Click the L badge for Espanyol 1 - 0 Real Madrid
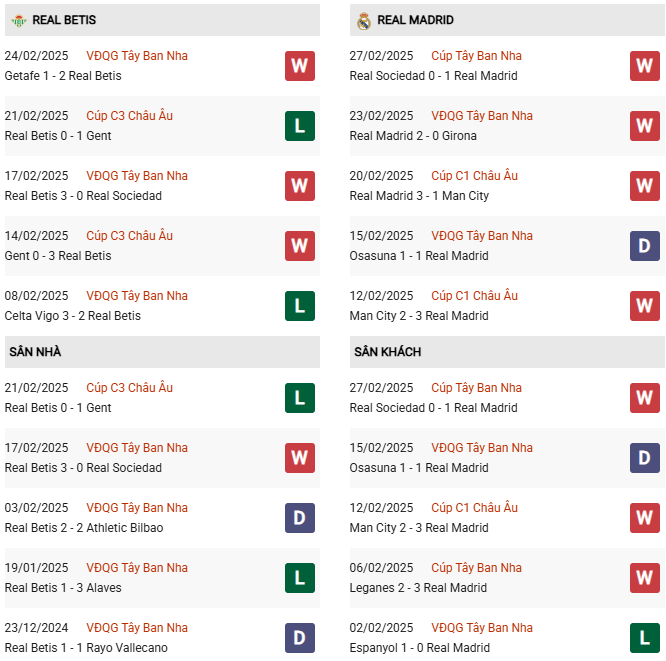 click(x=645, y=638)
